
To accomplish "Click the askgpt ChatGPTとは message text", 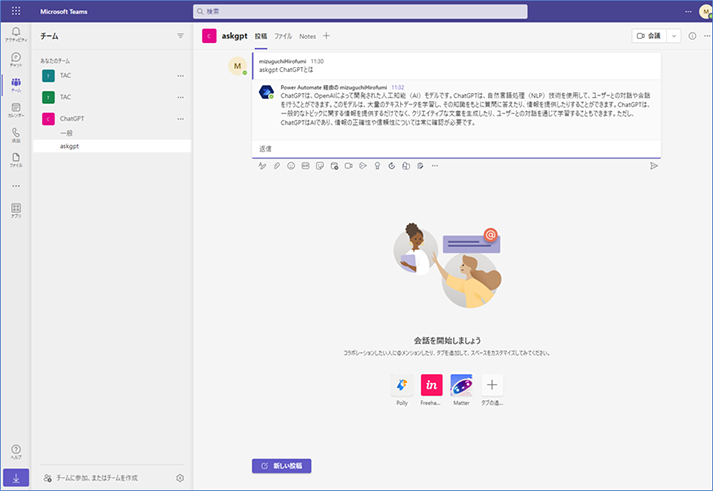I will [x=286, y=70].
